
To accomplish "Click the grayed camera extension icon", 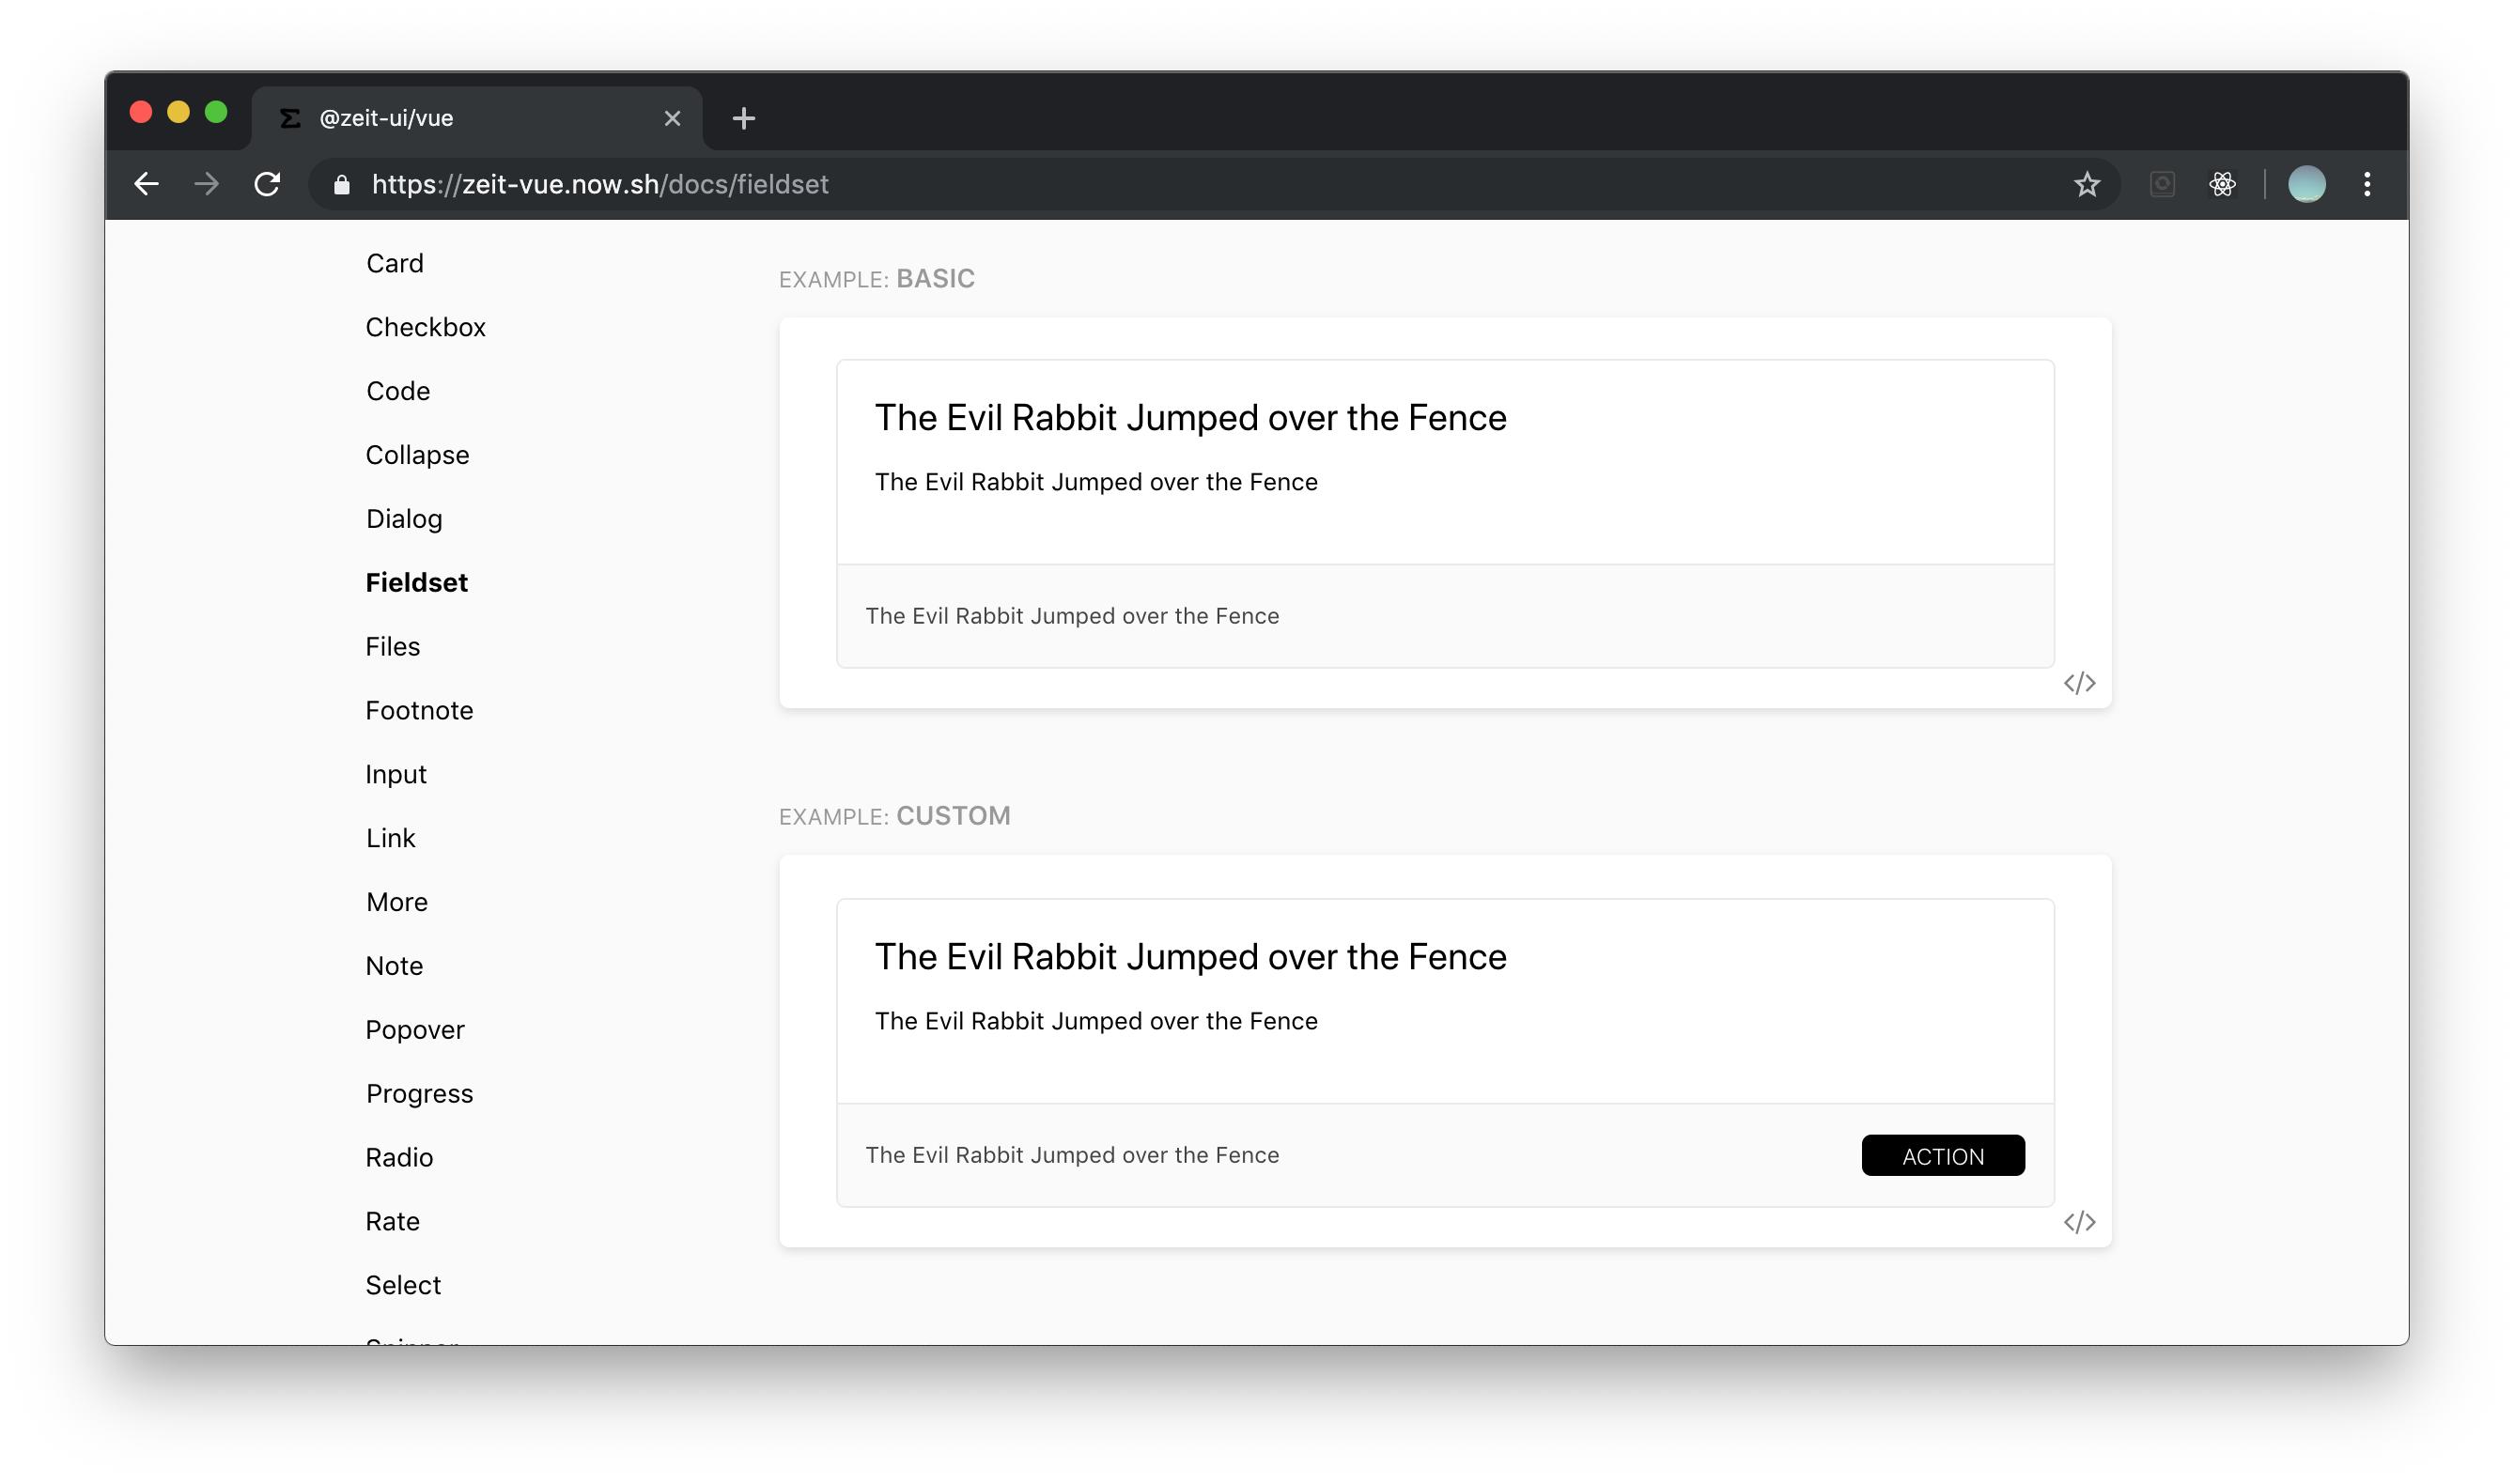I will 2162,184.
